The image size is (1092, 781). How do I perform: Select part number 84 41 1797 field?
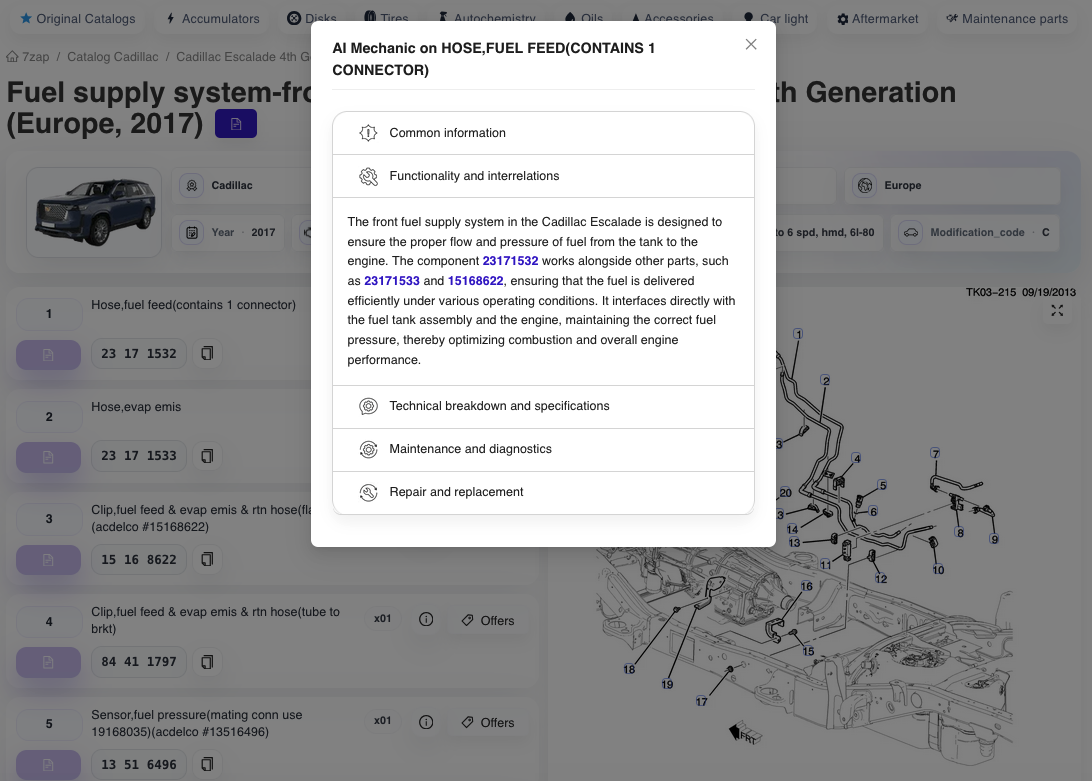(139, 662)
